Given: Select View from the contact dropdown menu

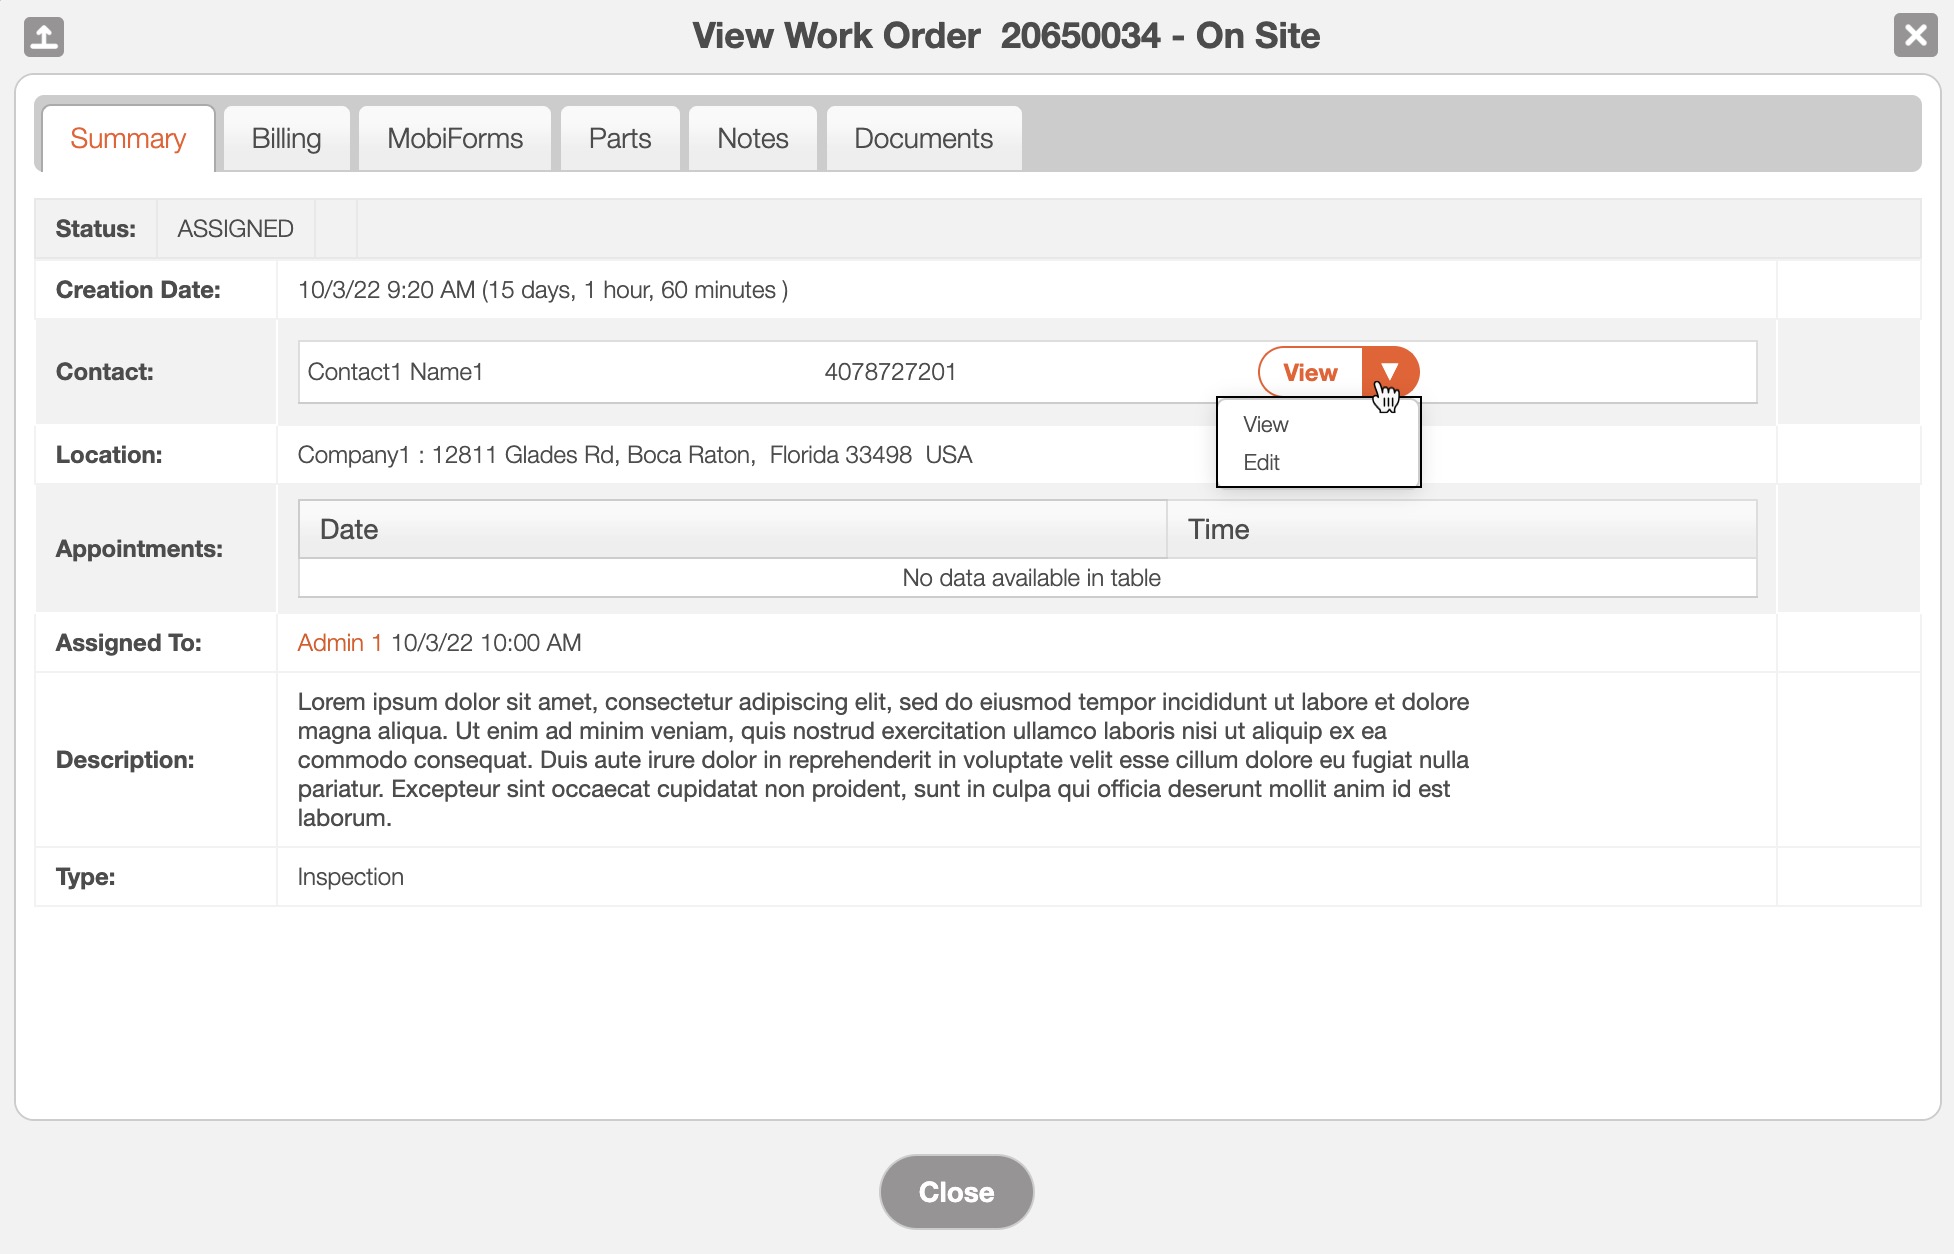Looking at the screenshot, I should point(1265,424).
